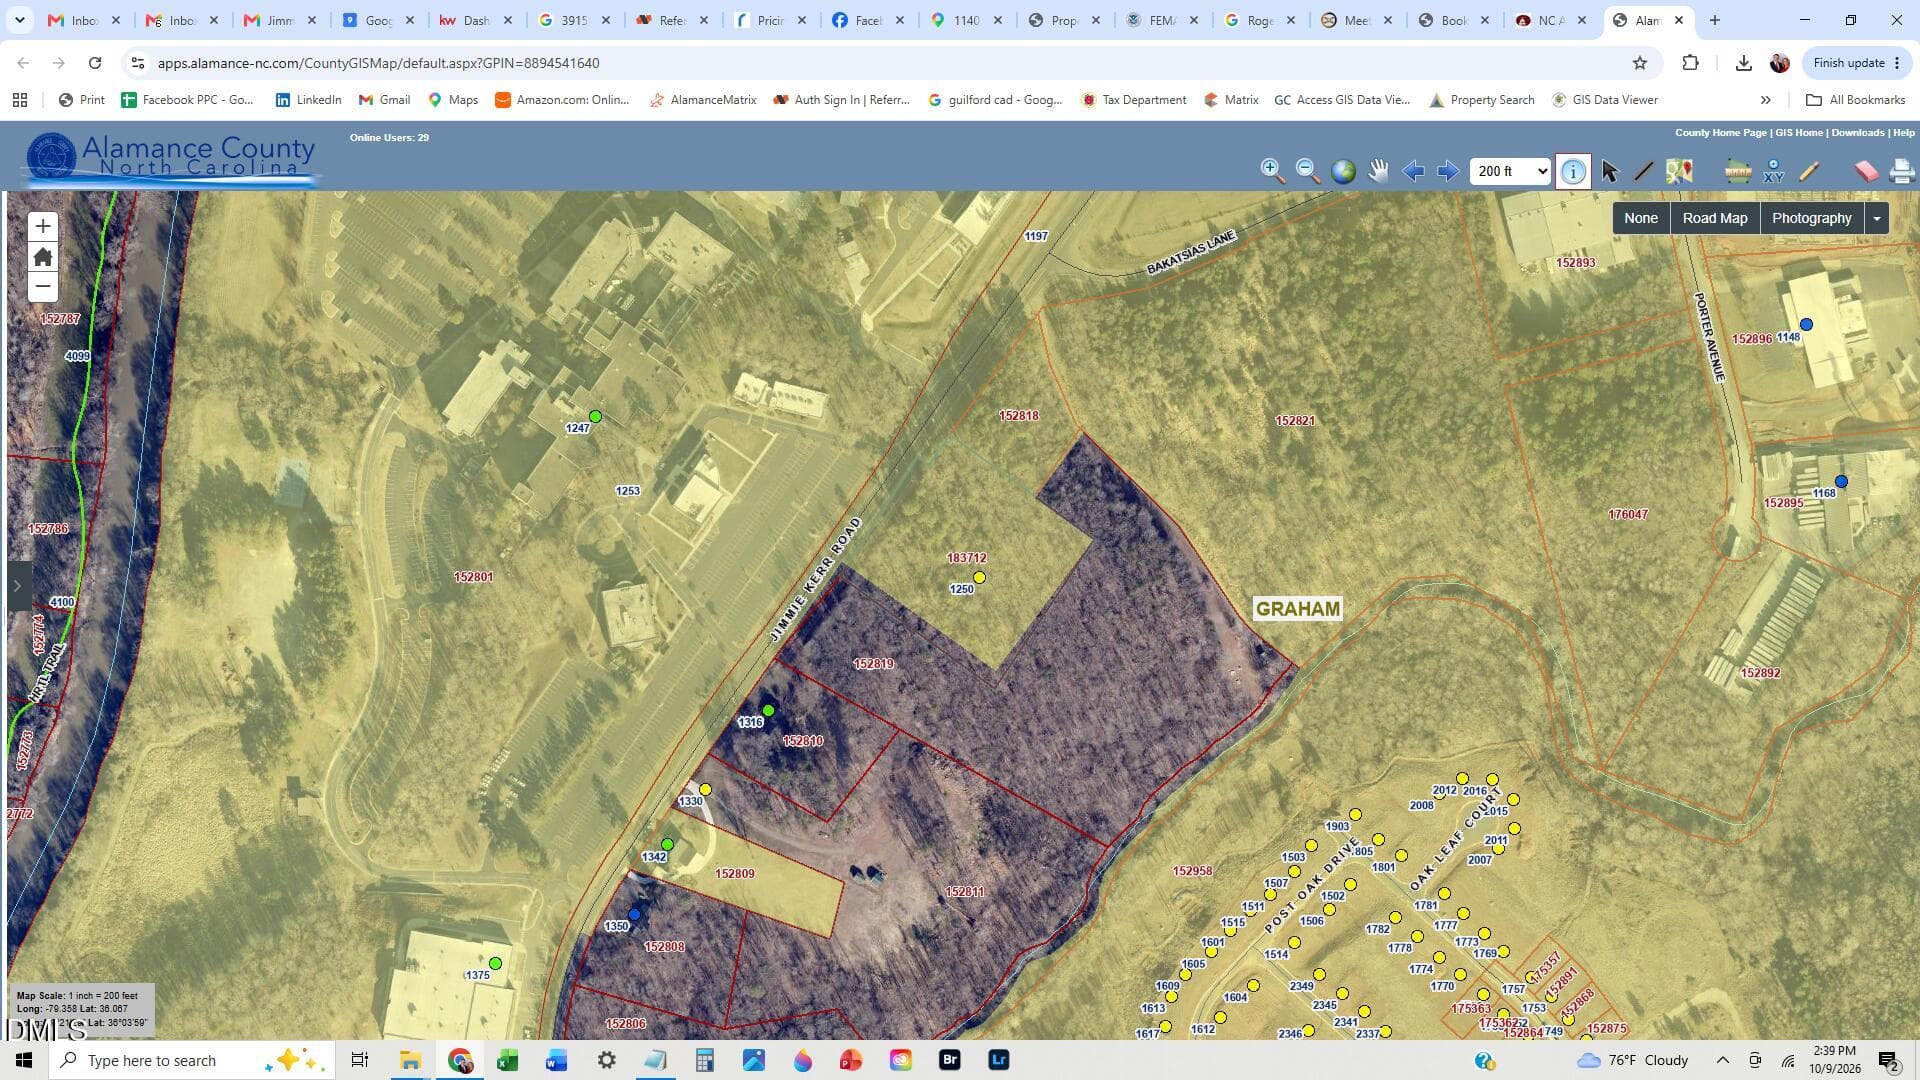Choose the black arrow select tool
The height and width of the screenshot is (1080, 1920).
(x=1609, y=171)
